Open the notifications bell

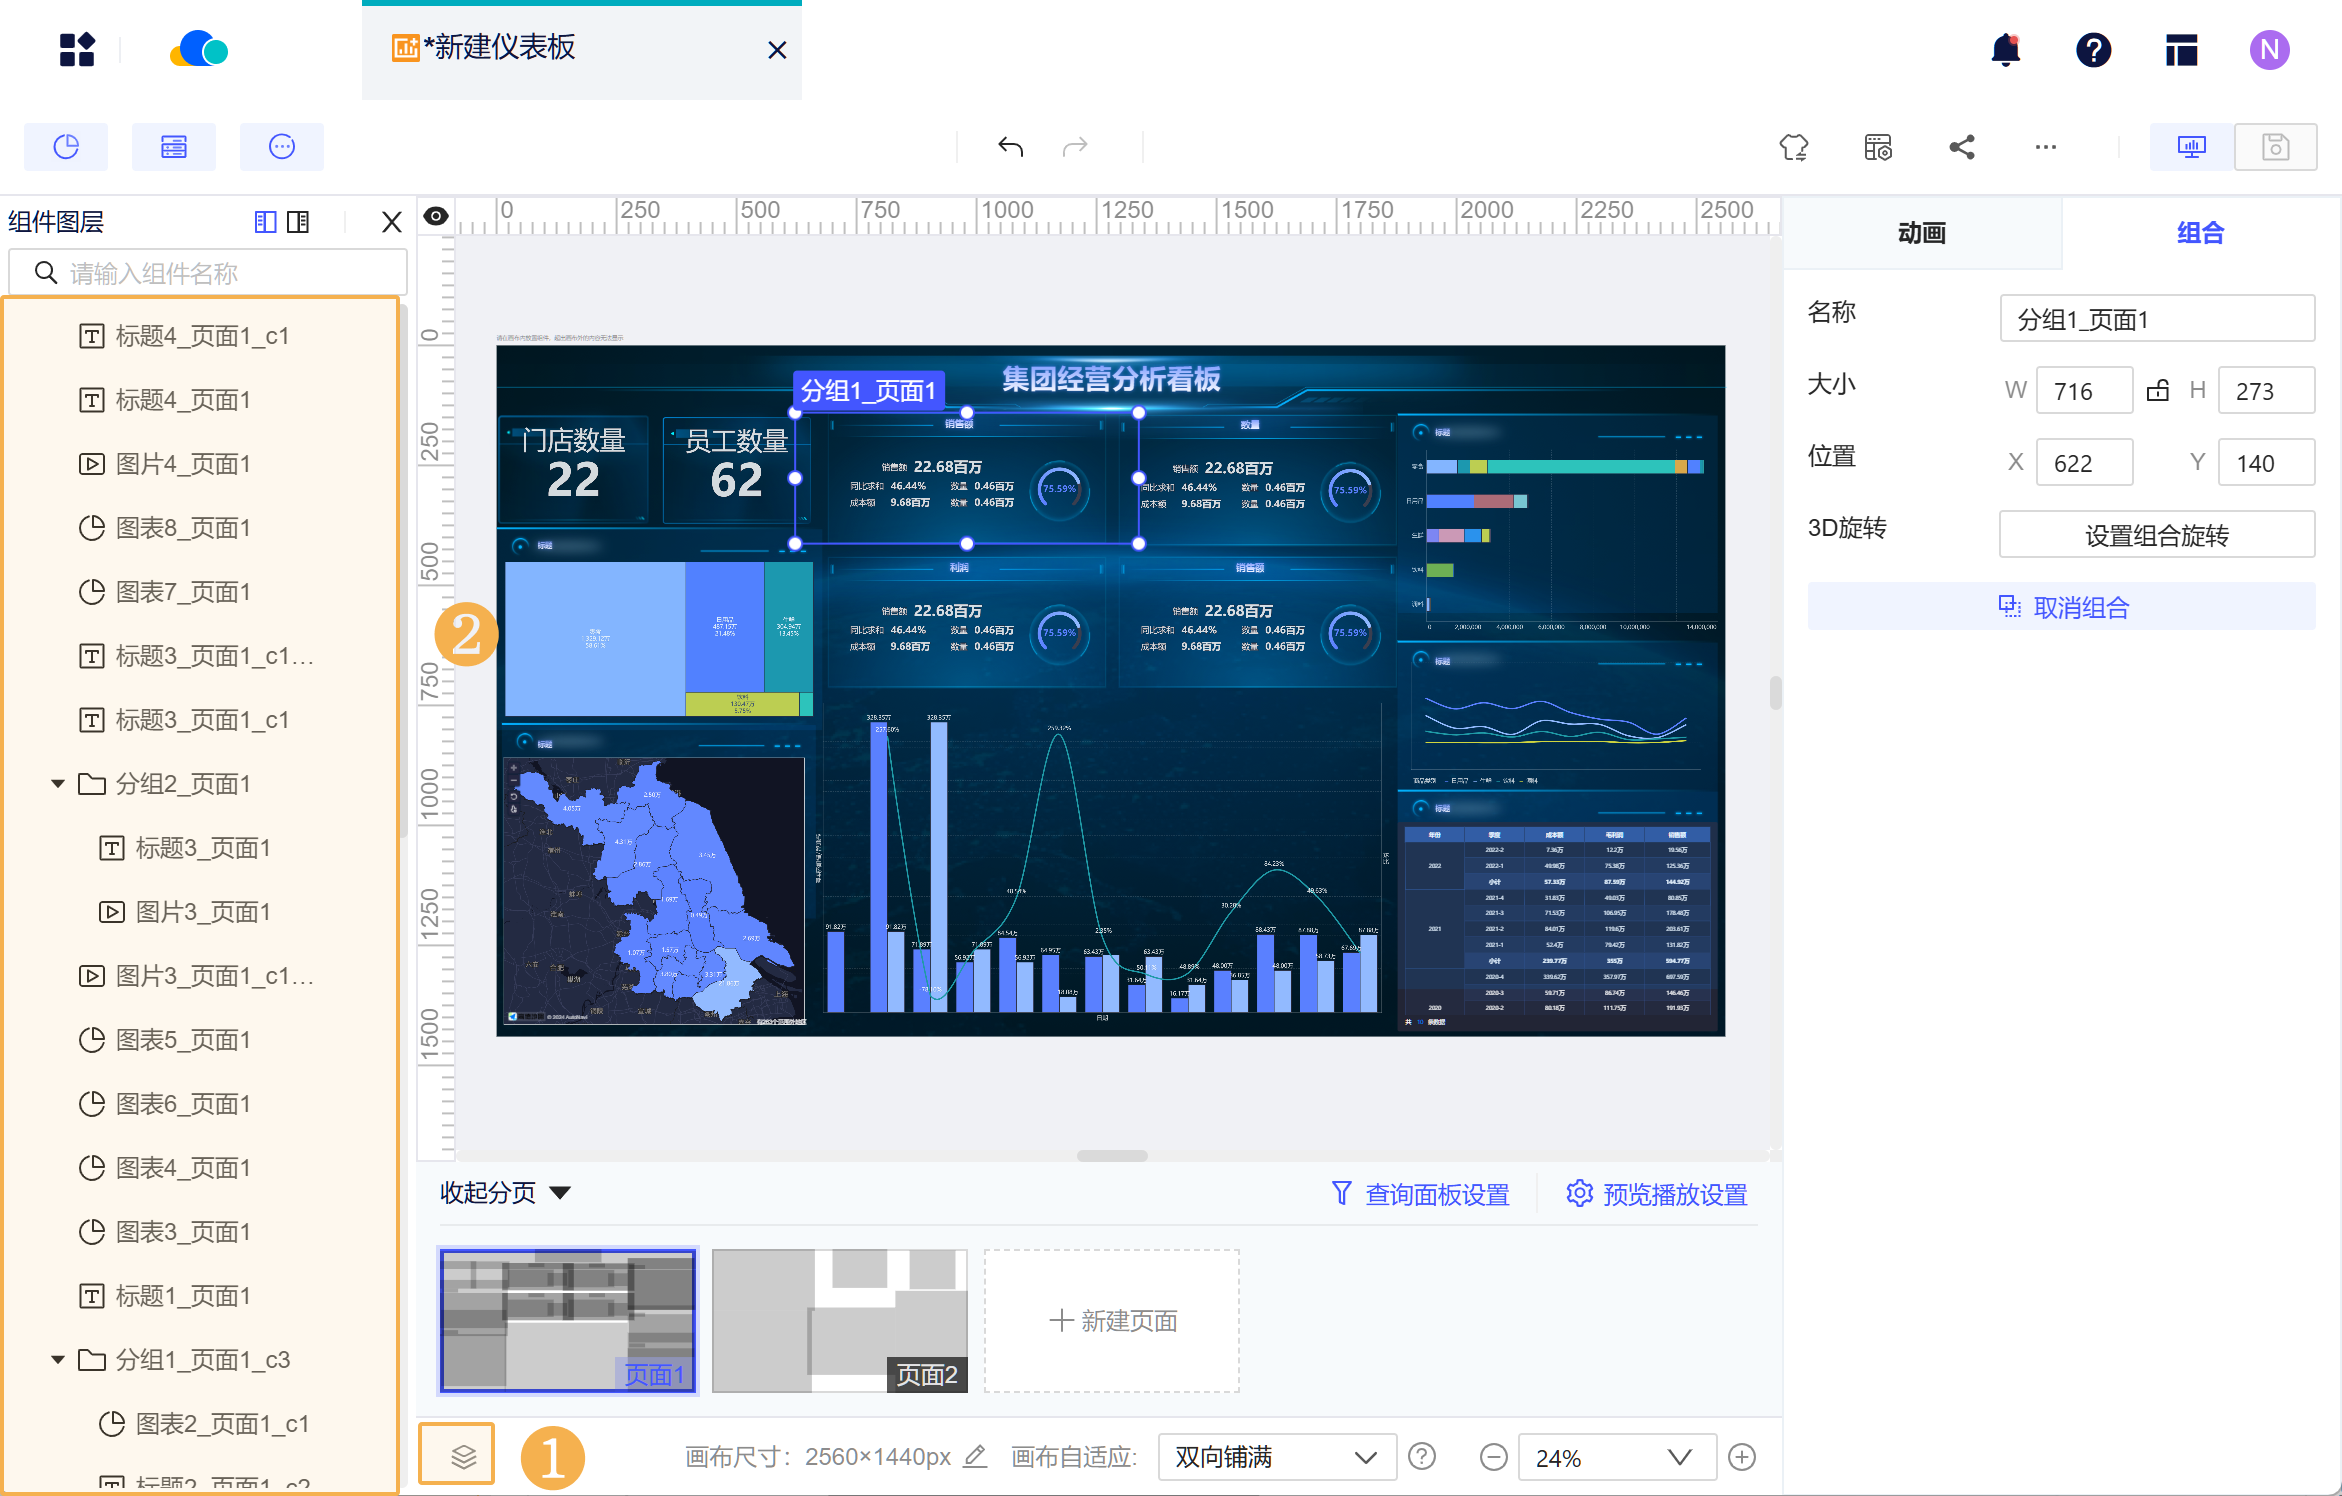2005,49
